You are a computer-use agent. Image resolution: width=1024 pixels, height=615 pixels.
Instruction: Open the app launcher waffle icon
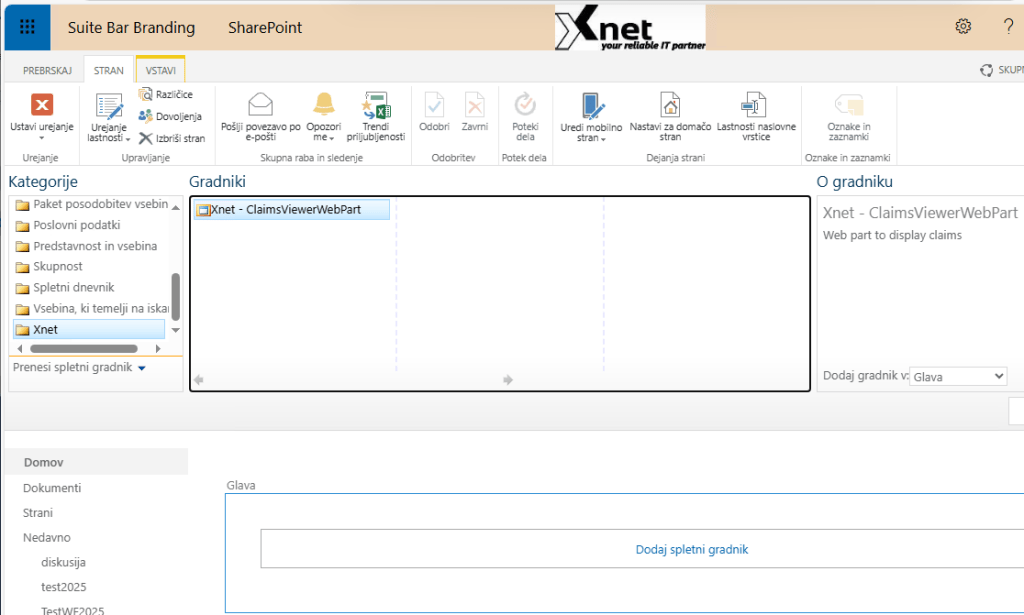27,26
